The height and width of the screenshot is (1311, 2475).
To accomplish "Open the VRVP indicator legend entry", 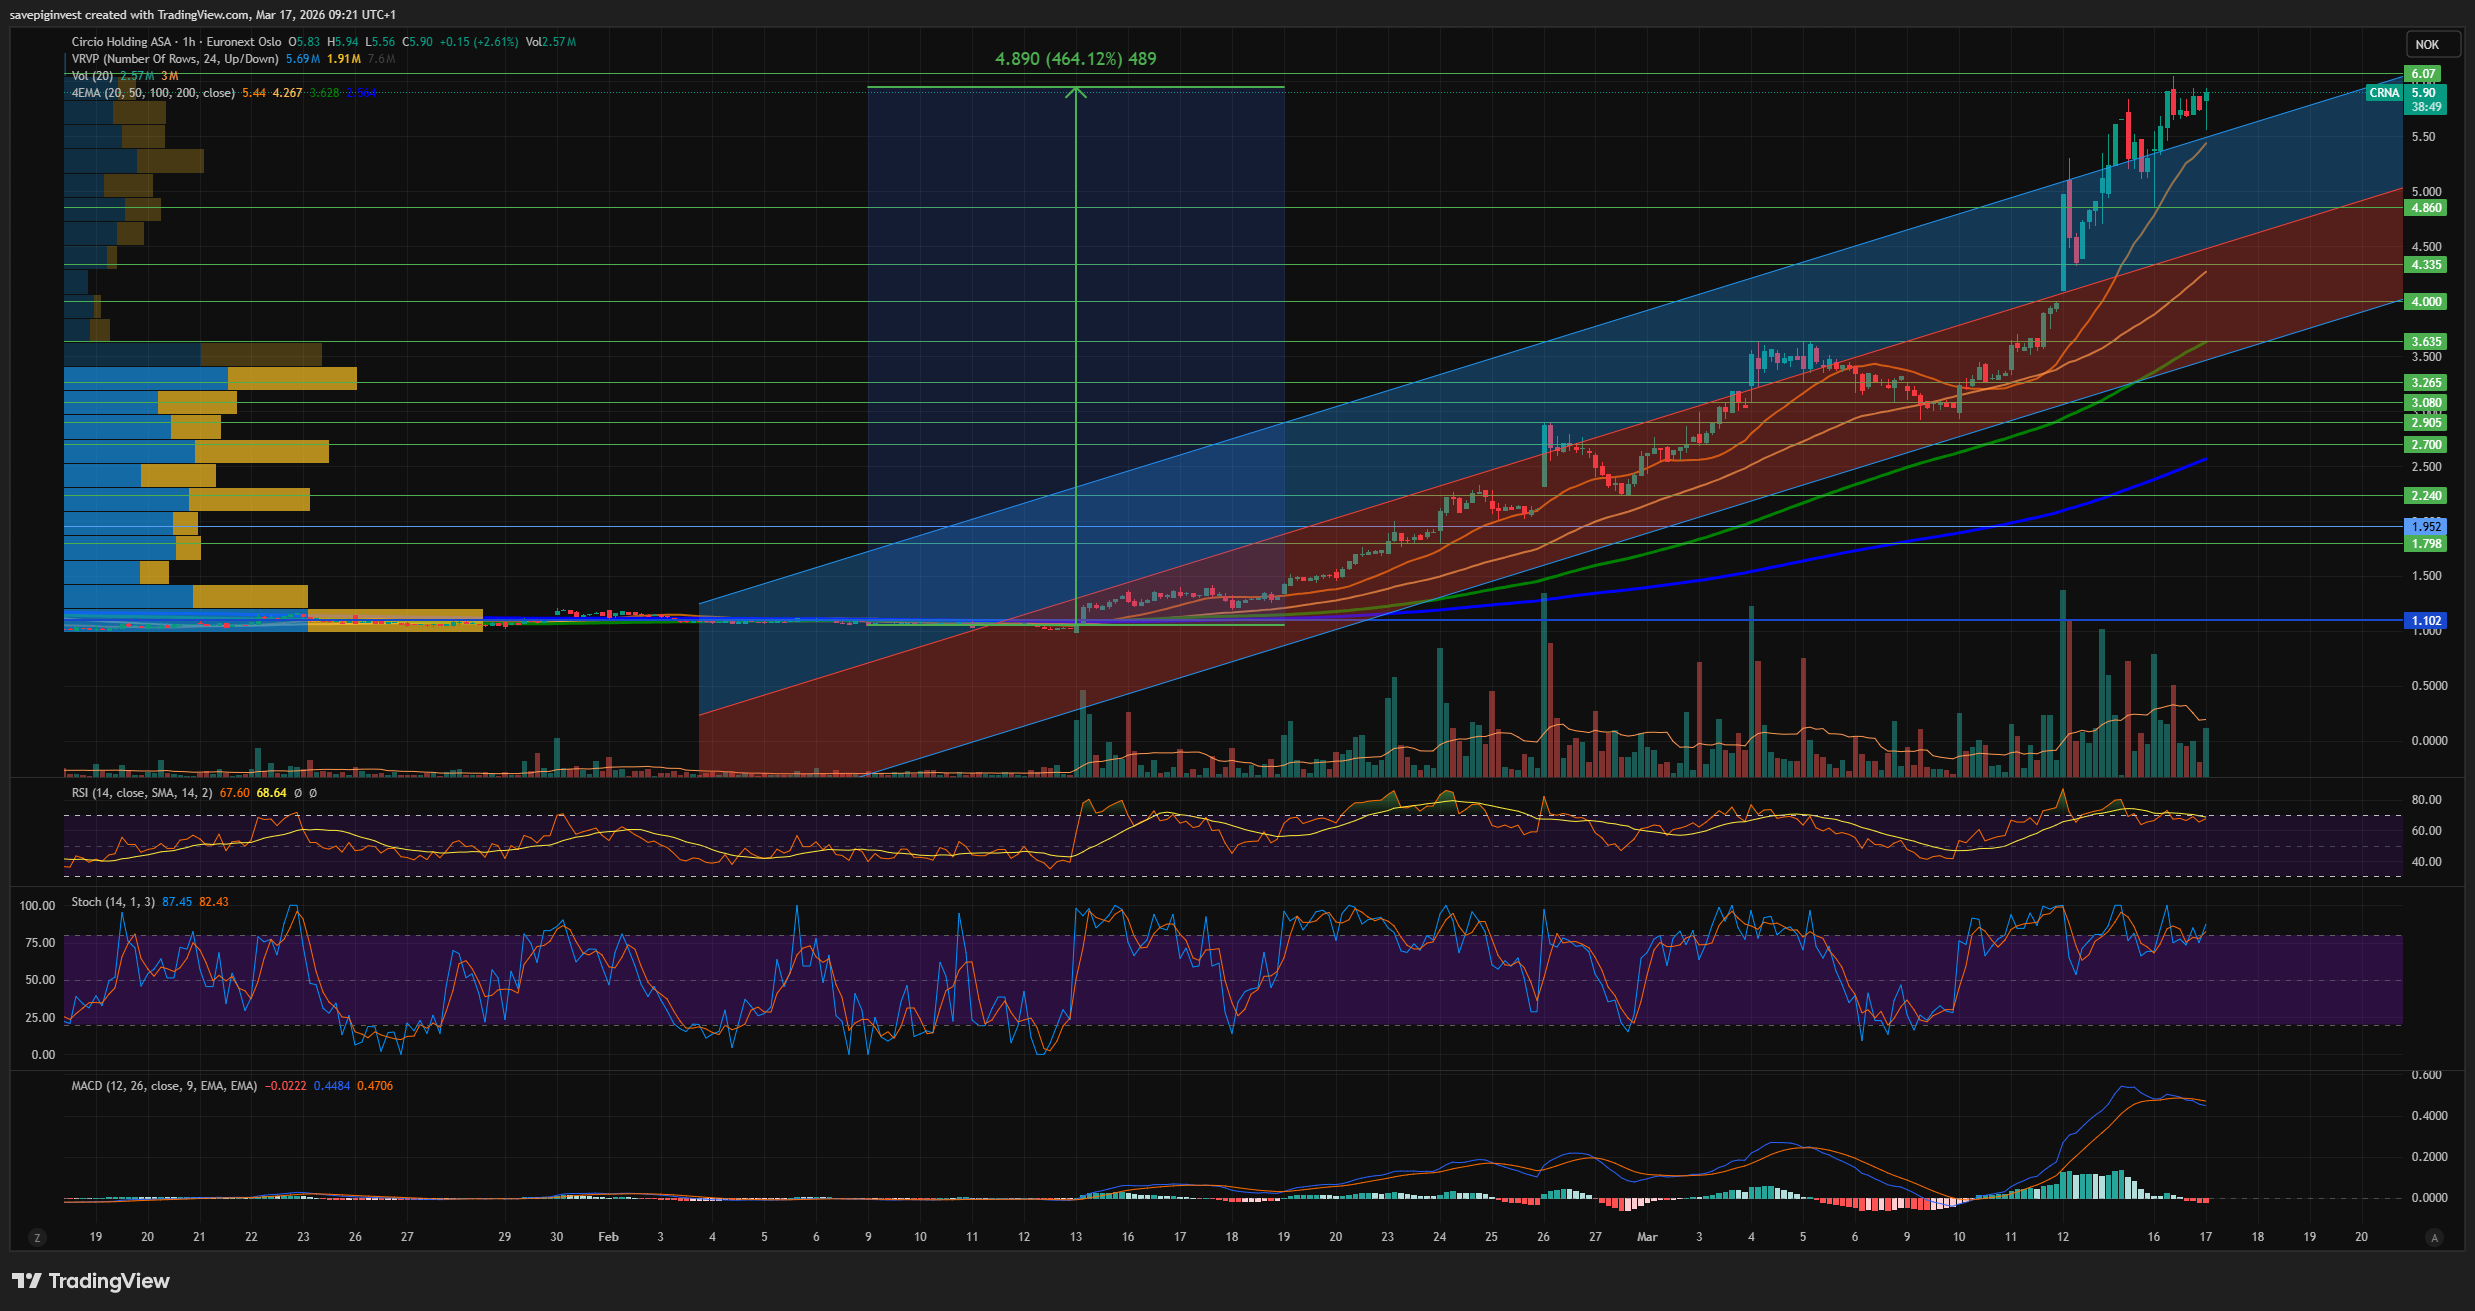I will [175, 59].
